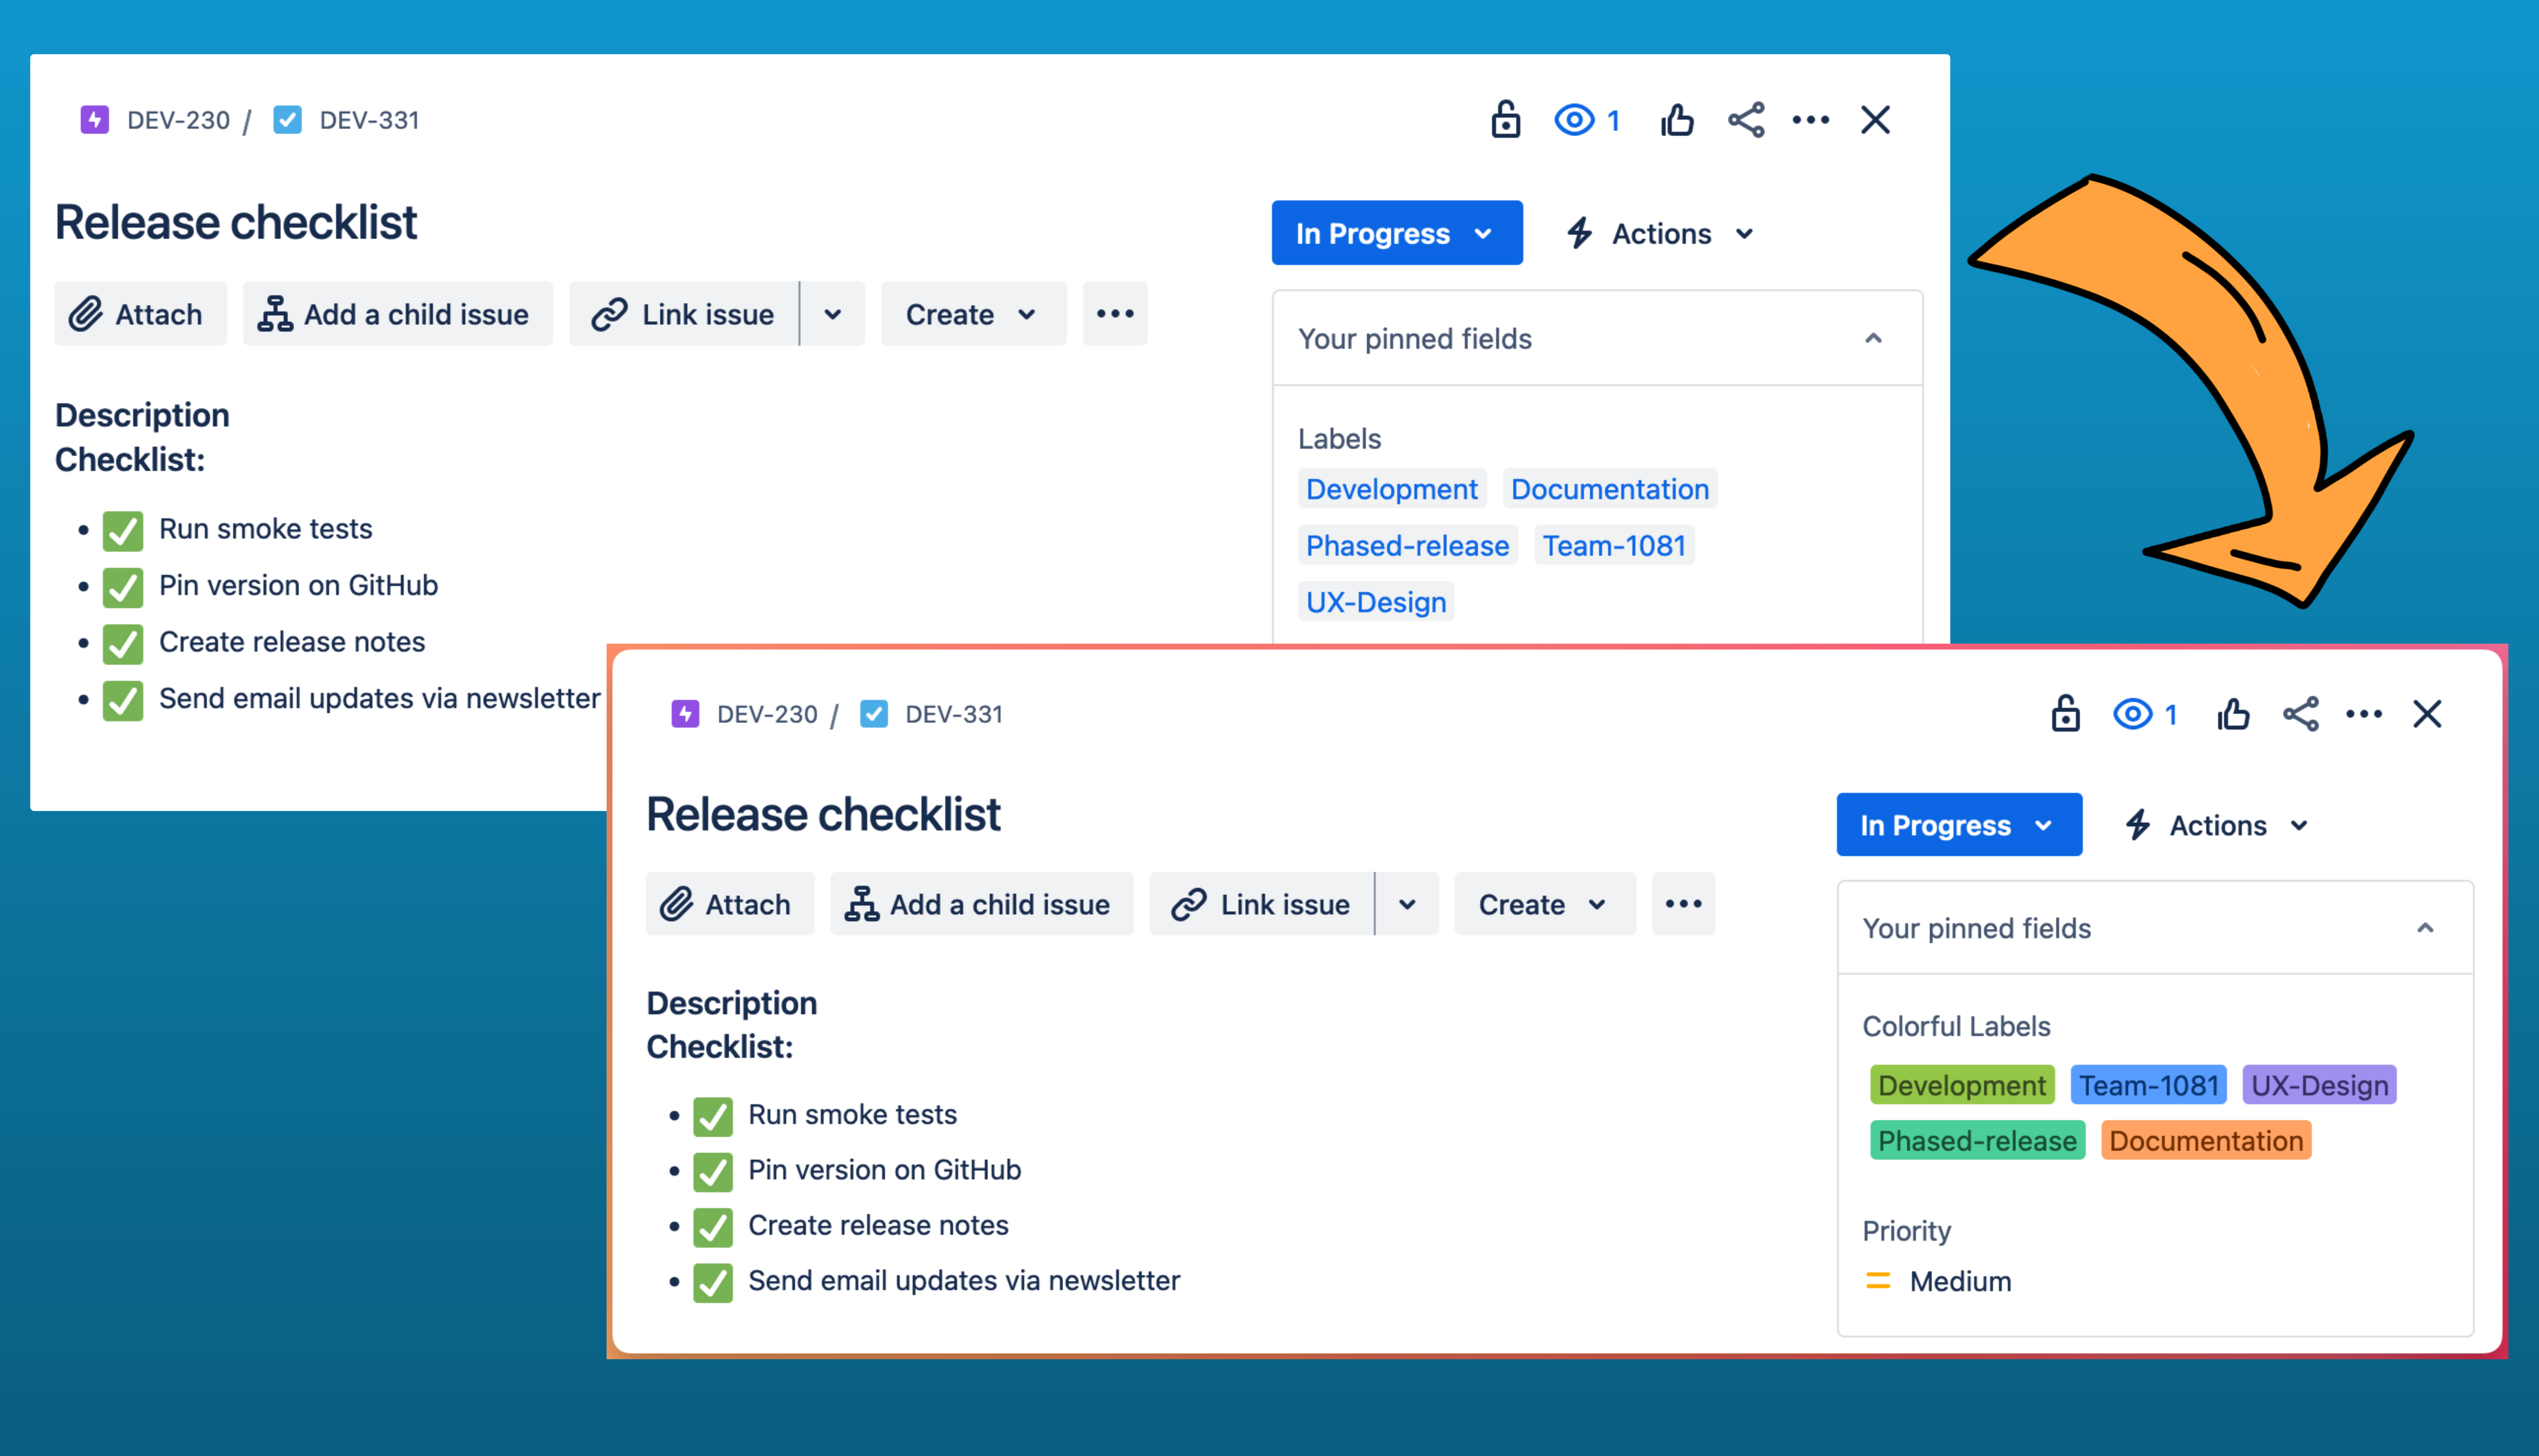This screenshot has height=1456, width=2539.
Task: Click the purple DEV-230 epic icon in the front window
Action: coord(685,714)
